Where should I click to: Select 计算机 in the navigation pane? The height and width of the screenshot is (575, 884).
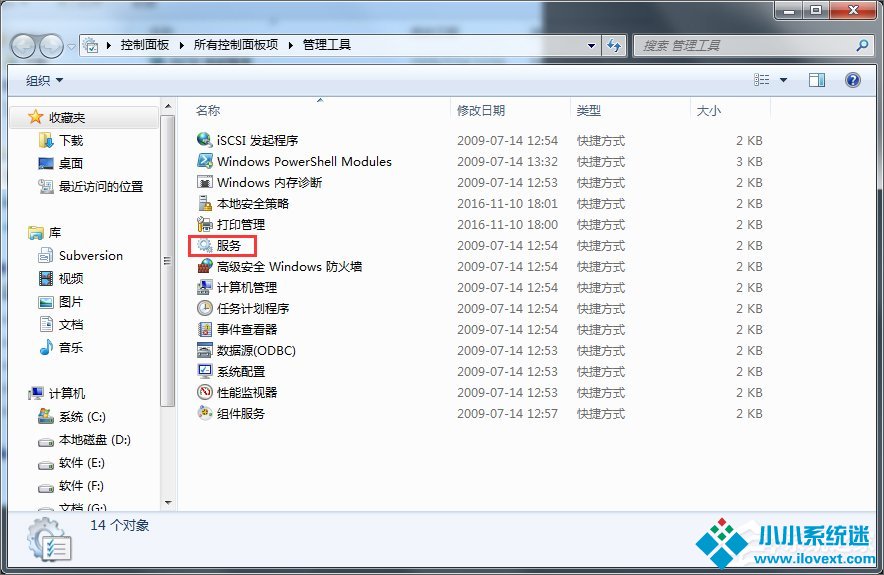[x=67, y=393]
